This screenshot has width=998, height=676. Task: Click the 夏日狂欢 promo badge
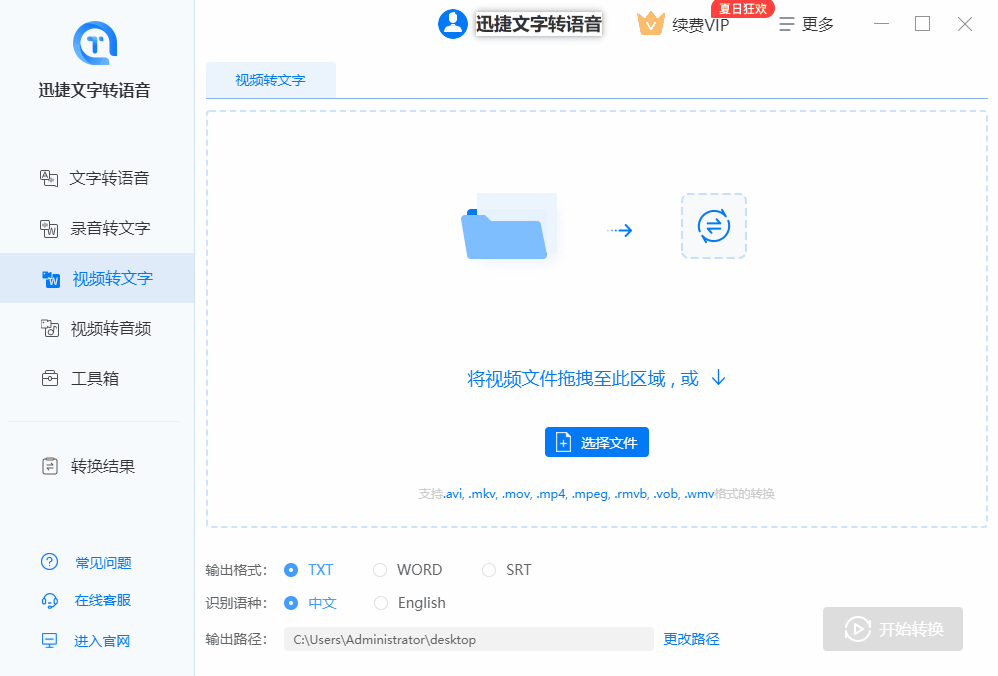[x=742, y=8]
